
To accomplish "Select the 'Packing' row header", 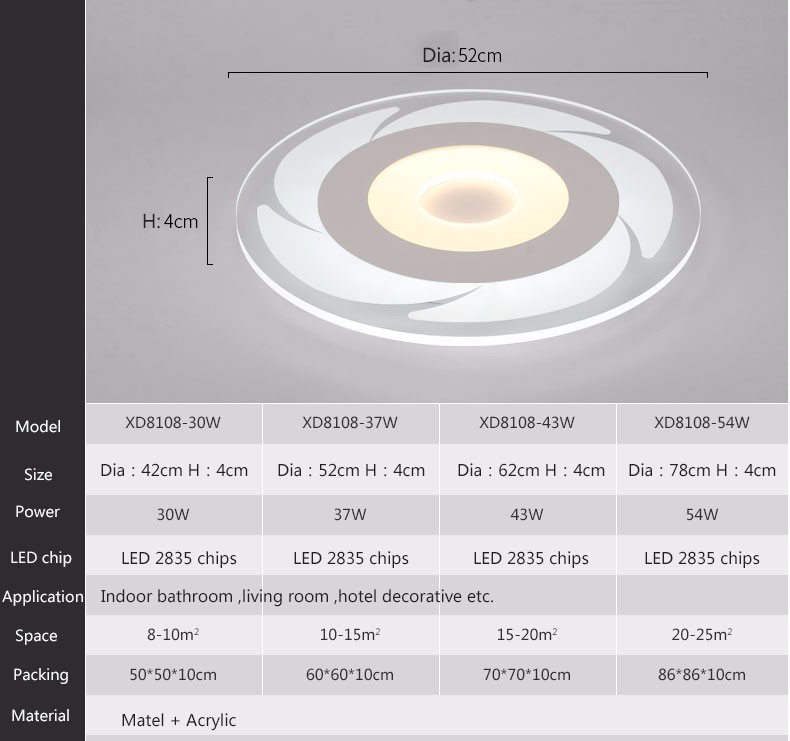I will click(x=41, y=675).
